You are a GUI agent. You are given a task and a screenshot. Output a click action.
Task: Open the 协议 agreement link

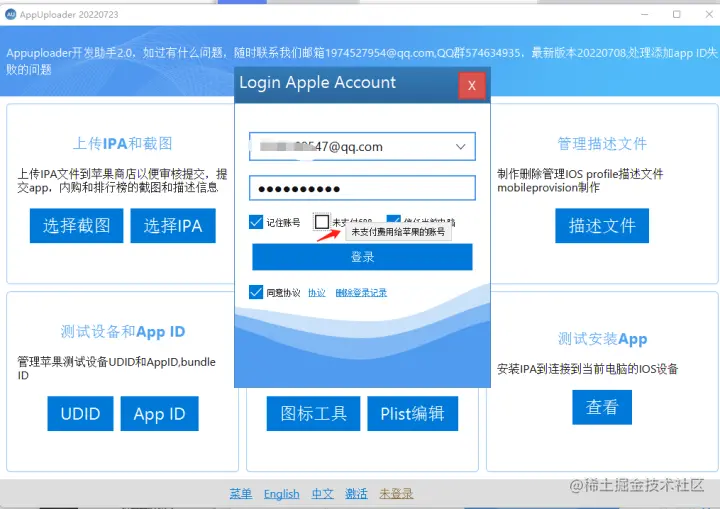317,293
